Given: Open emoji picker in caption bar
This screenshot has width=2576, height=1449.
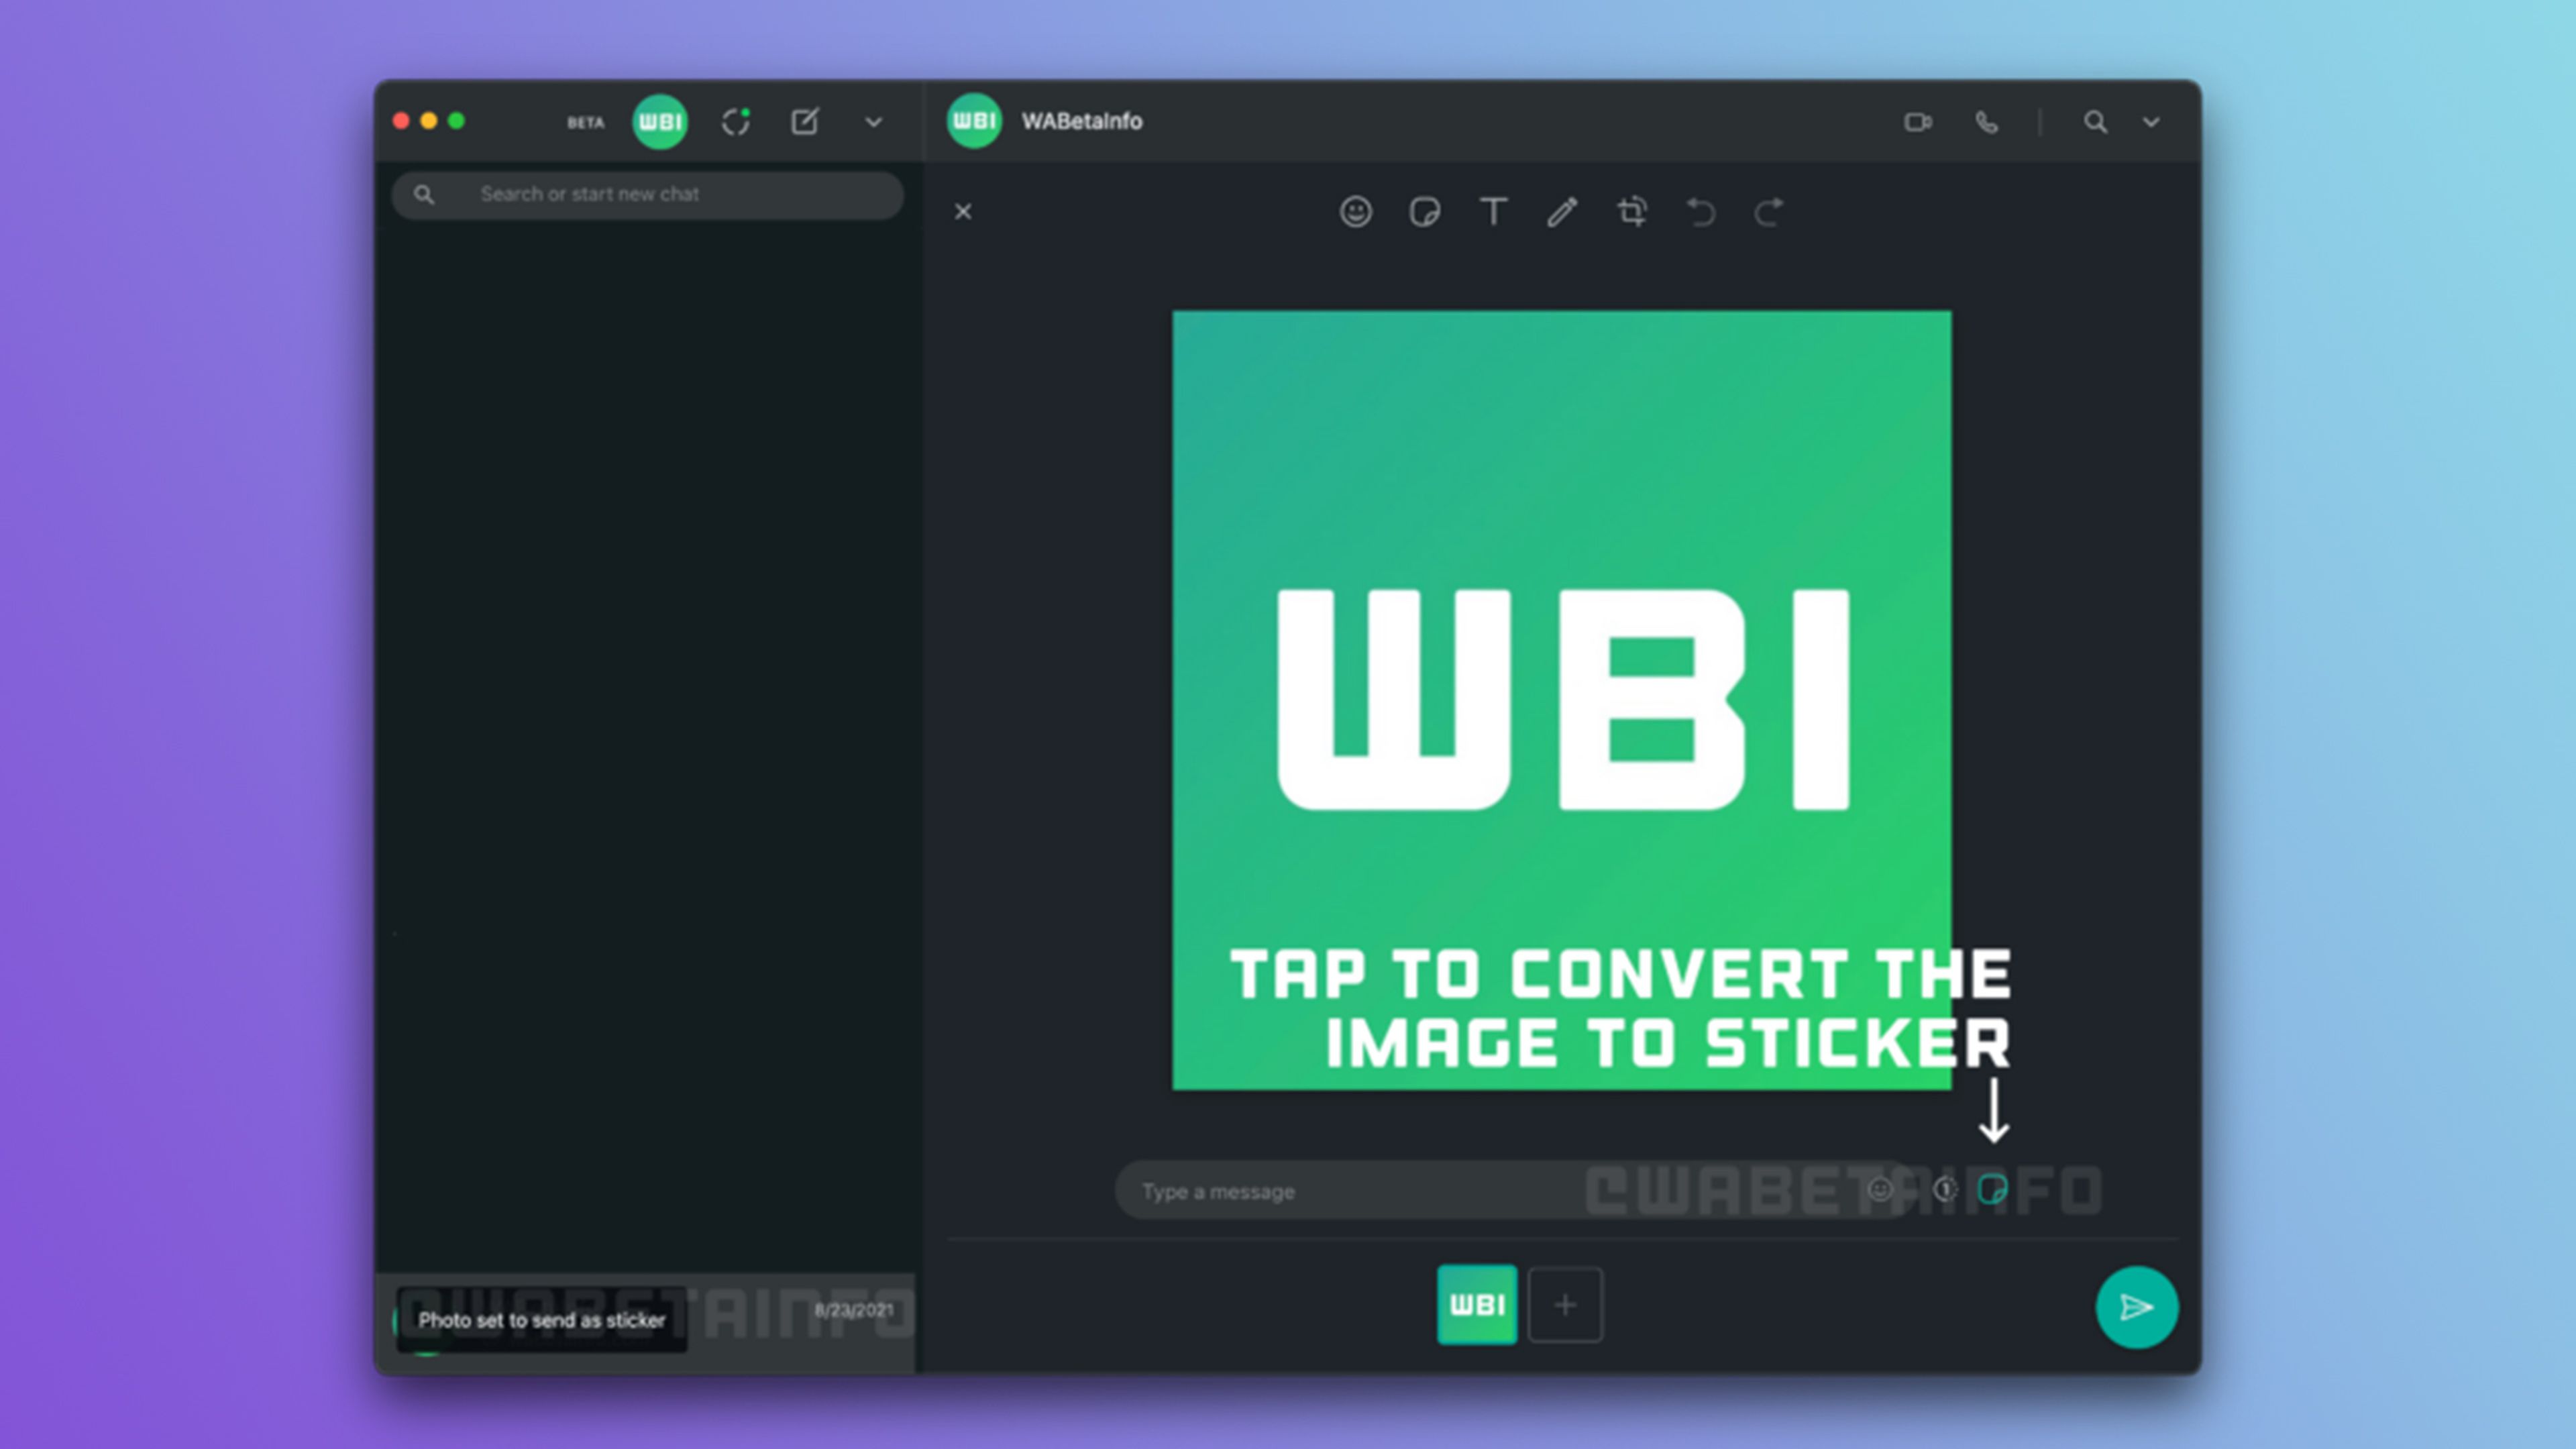Looking at the screenshot, I should coord(1880,1190).
